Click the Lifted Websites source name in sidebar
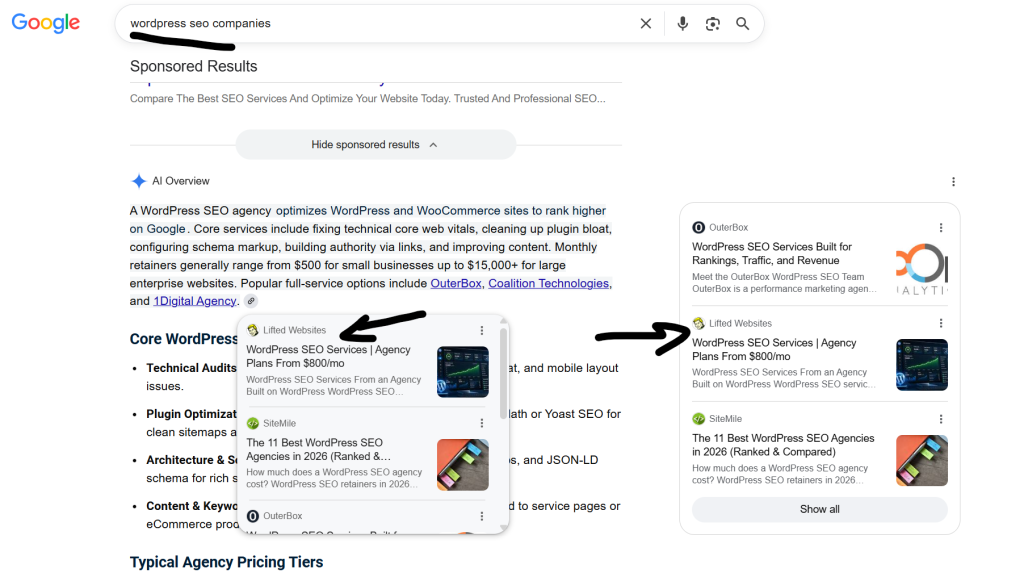Screen dimensions: 1024x577 point(741,323)
